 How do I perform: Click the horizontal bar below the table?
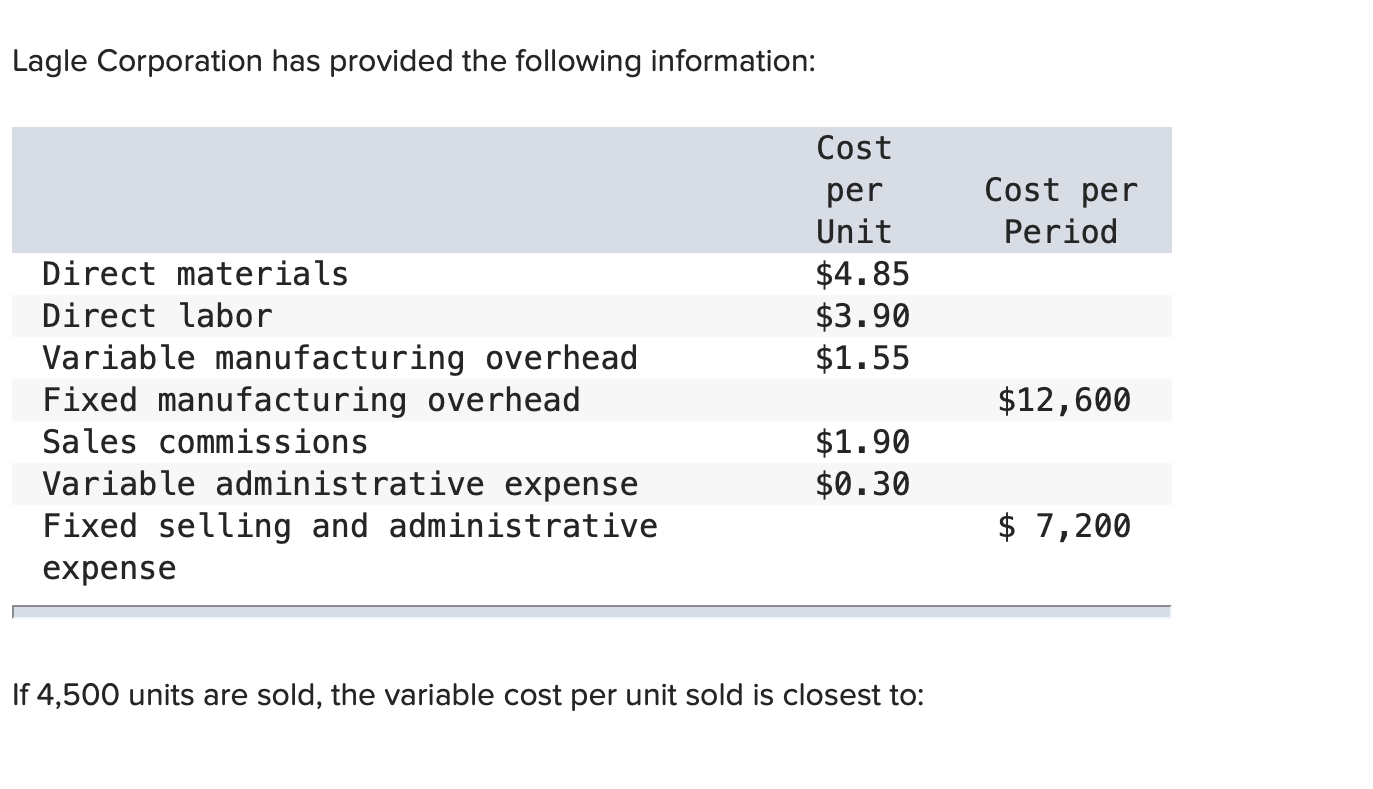click(x=591, y=610)
